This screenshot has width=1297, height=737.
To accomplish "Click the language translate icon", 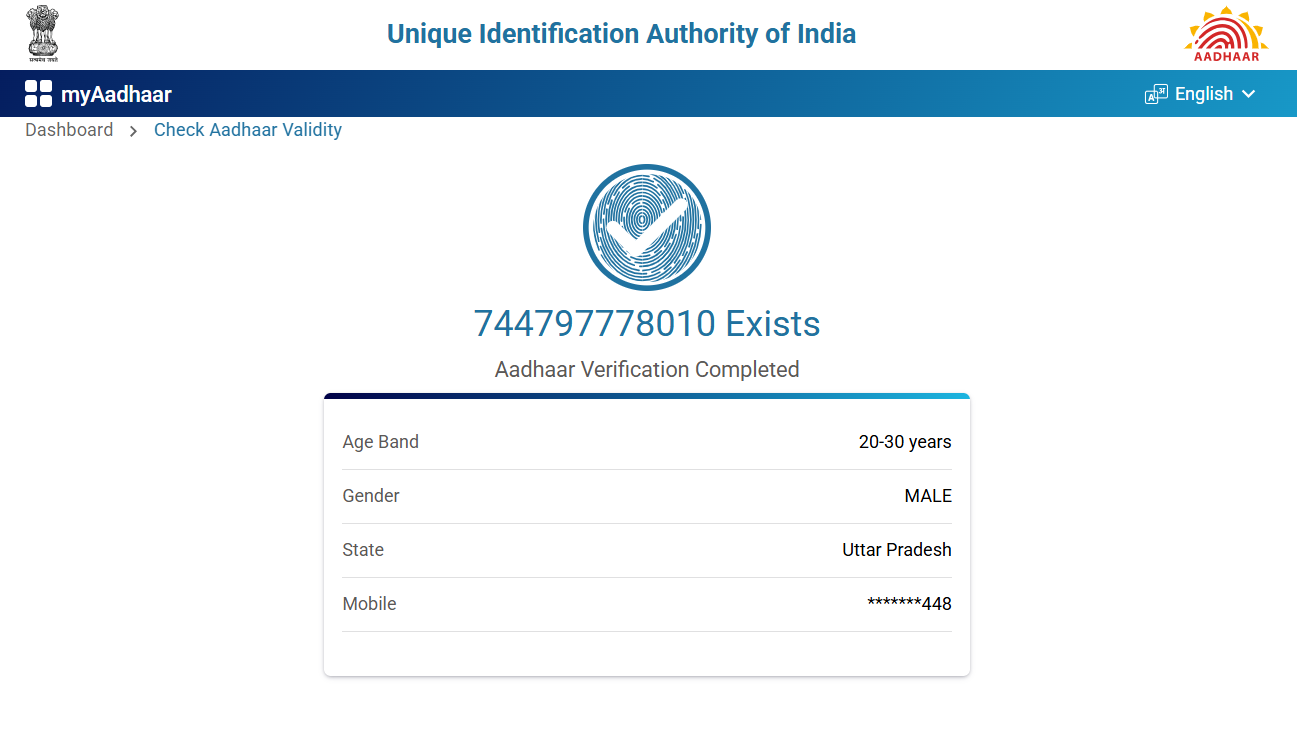I will [x=1156, y=94].
